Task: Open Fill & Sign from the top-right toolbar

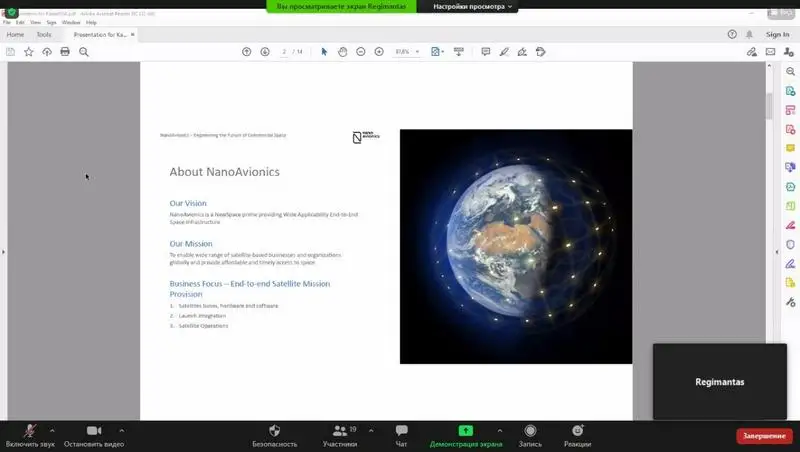Action: 752,52
